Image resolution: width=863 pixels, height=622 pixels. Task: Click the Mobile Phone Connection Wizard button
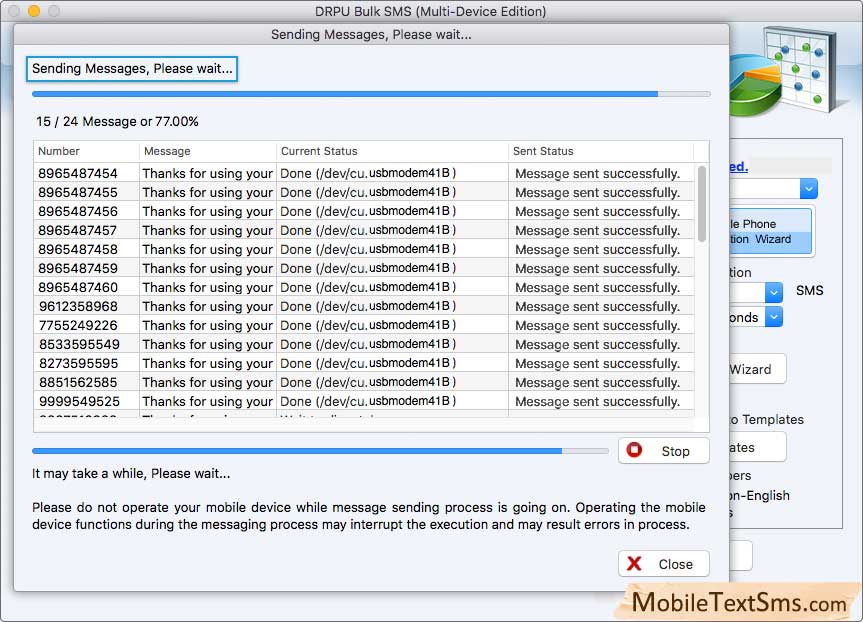point(771,231)
